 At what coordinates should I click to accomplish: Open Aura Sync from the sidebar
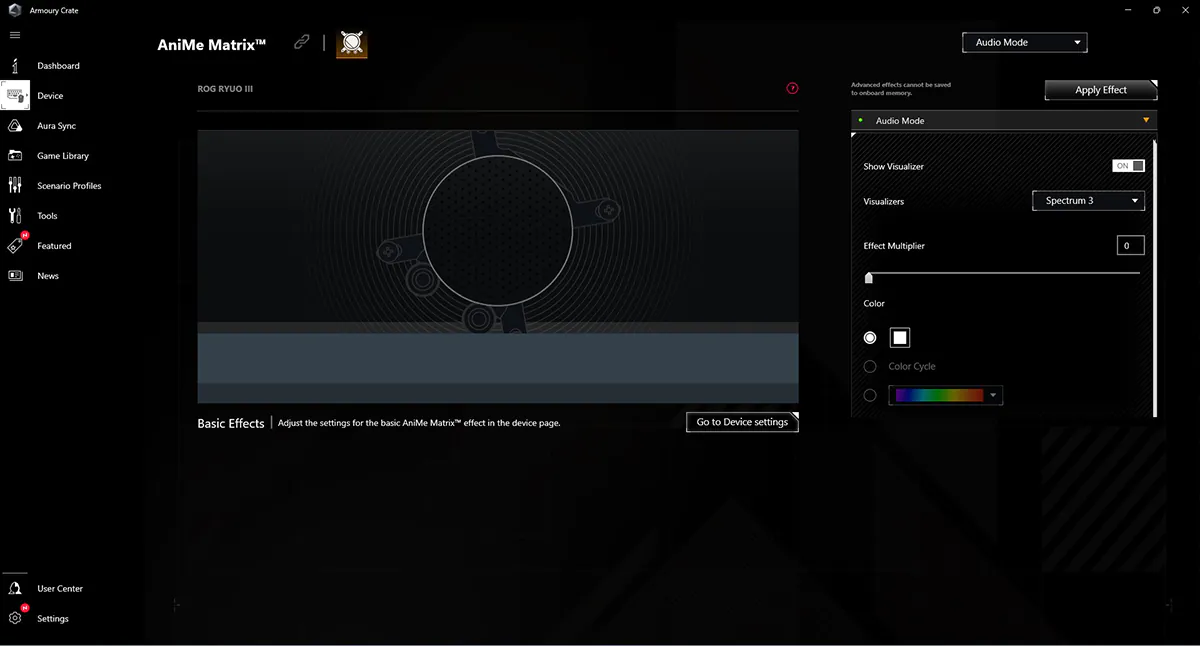click(15, 126)
